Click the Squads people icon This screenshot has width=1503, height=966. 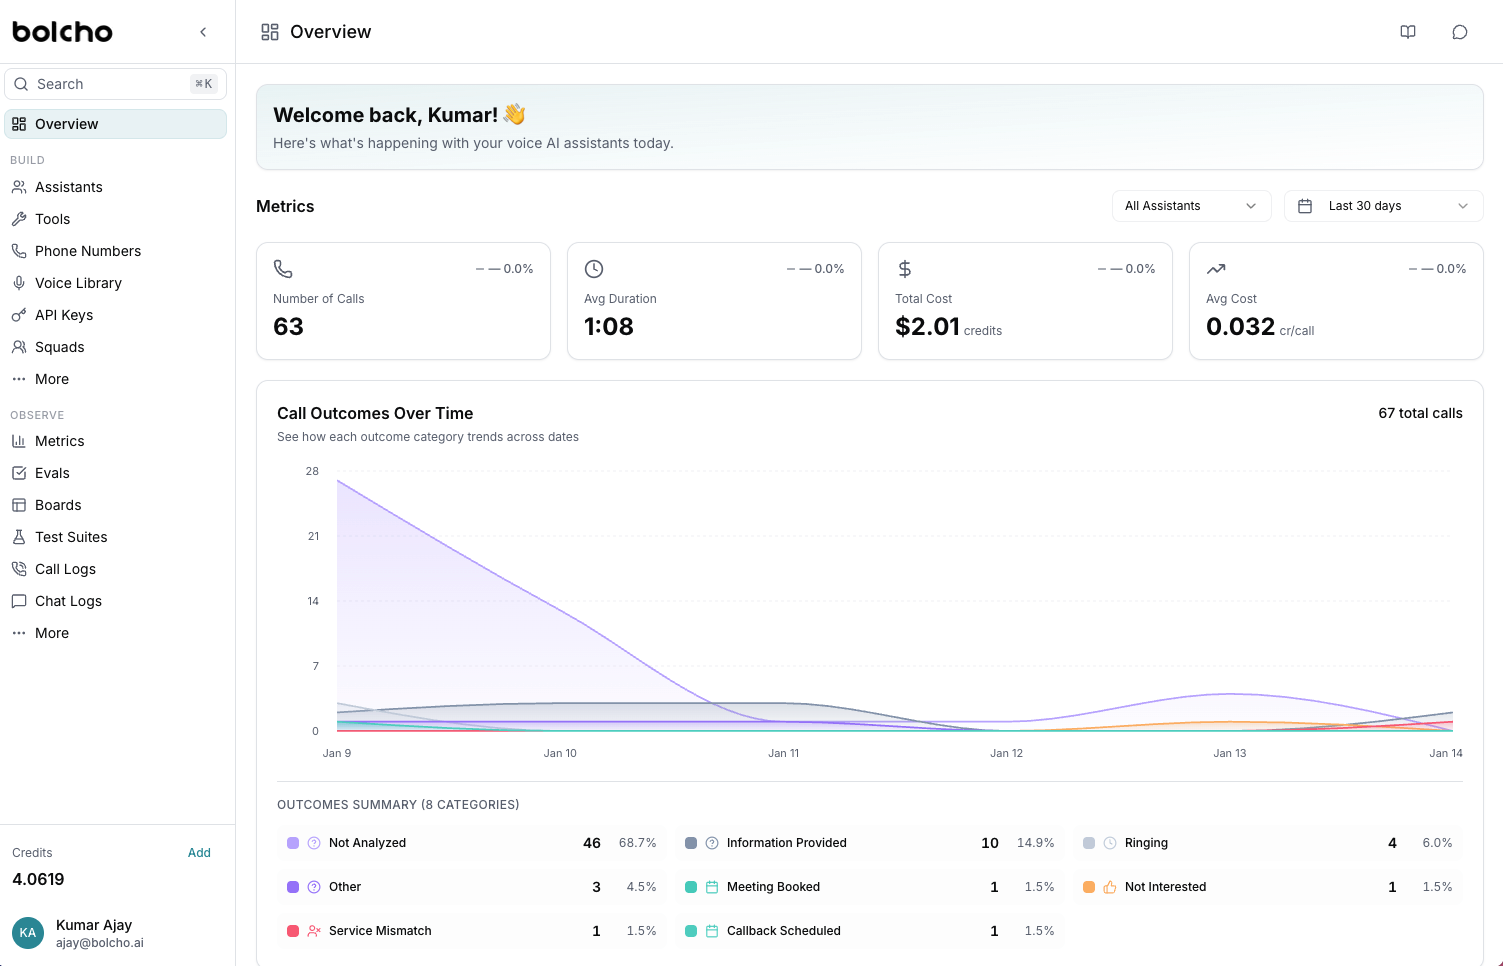(x=19, y=347)
